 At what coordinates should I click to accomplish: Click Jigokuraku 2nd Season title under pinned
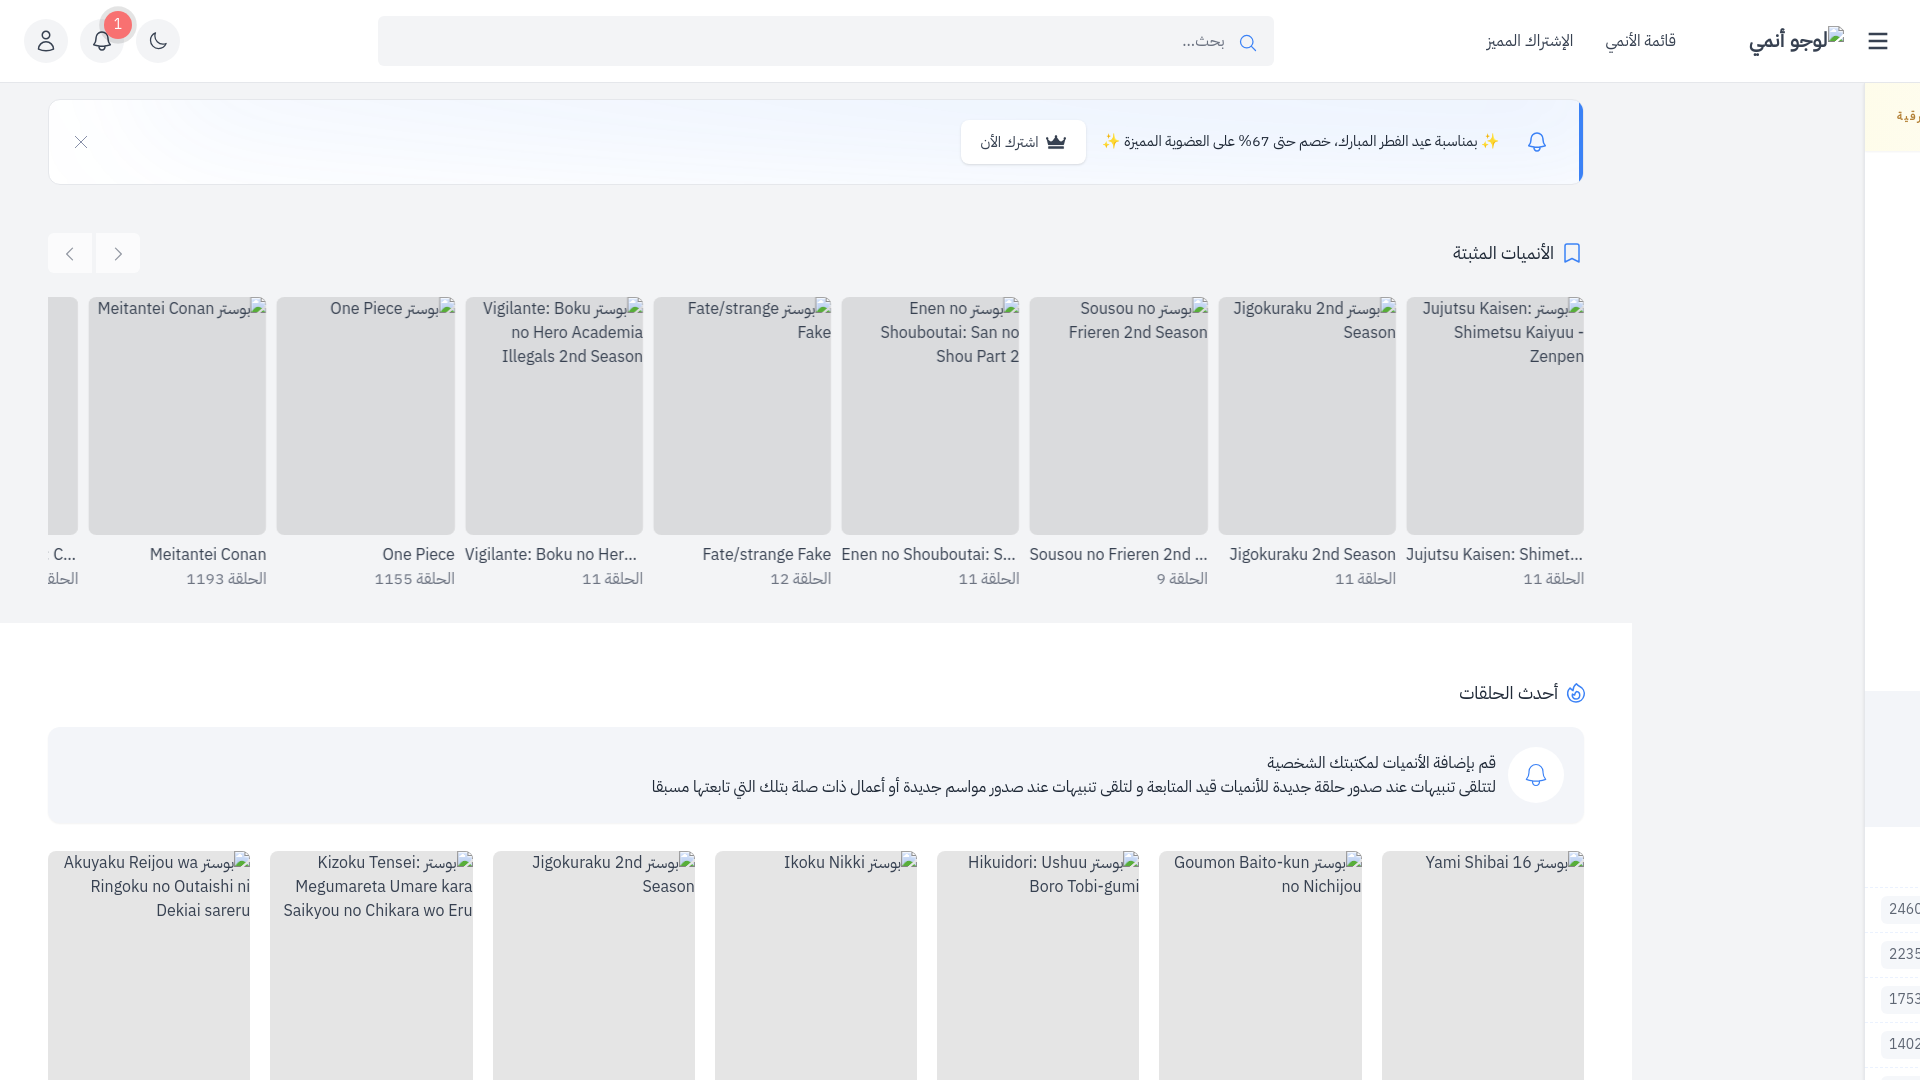click(x=1312, y=554)
